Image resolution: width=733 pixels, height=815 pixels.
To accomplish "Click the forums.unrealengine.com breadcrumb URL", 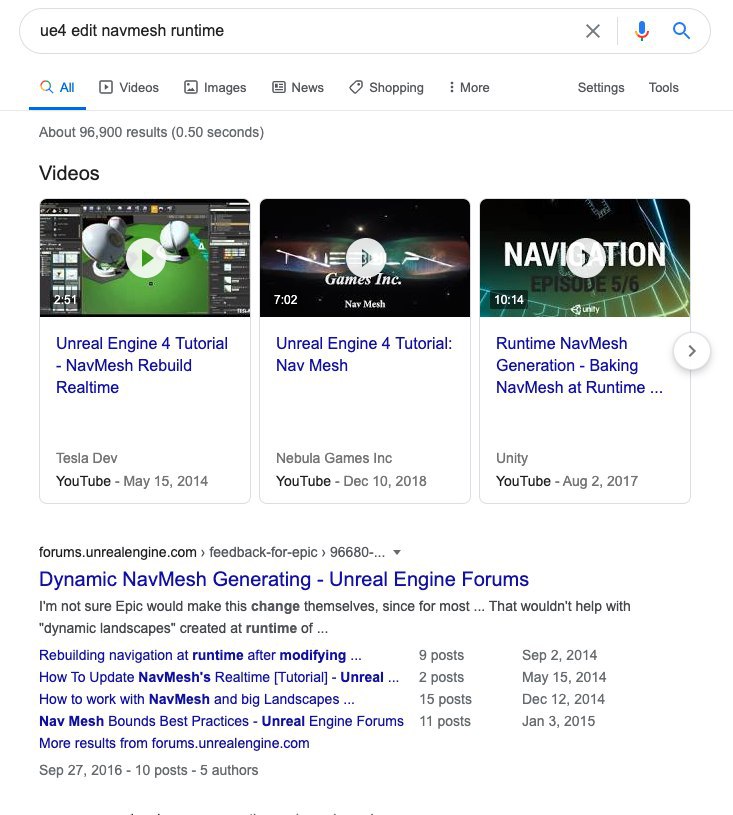I will tap(212, 552).
